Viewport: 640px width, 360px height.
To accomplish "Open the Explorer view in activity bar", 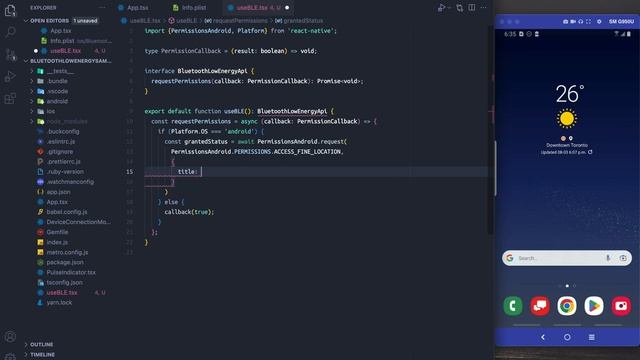I will 10,10.
